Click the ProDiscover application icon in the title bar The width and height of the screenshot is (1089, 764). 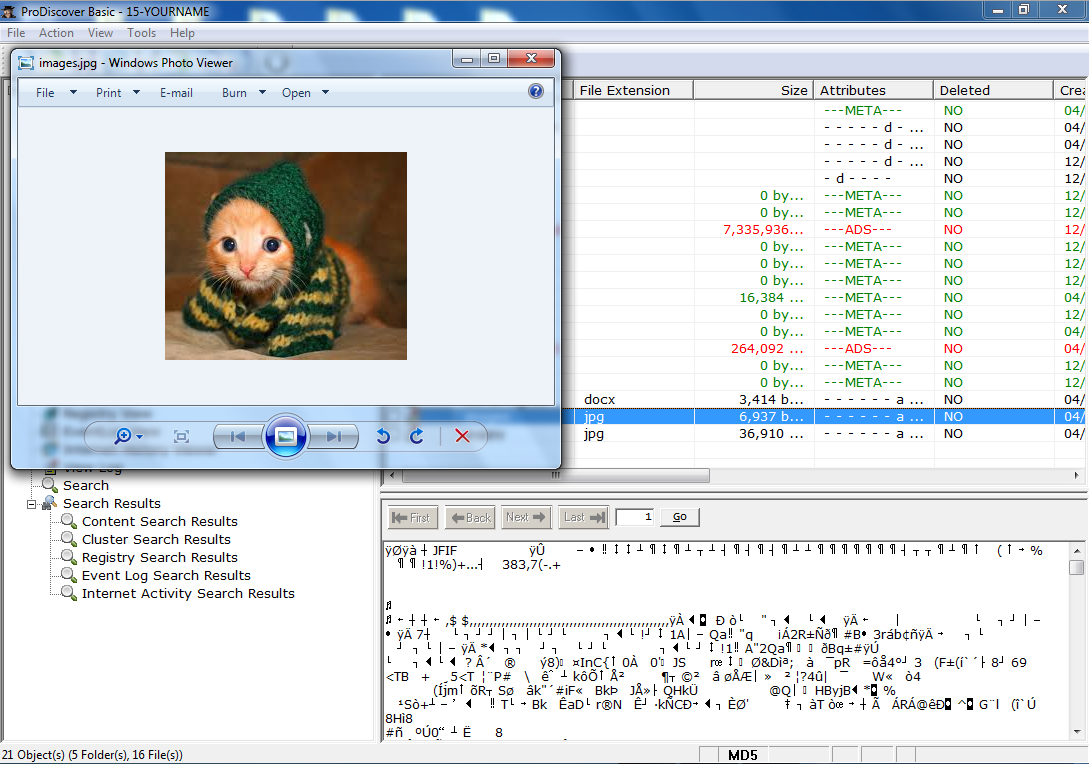9,11
